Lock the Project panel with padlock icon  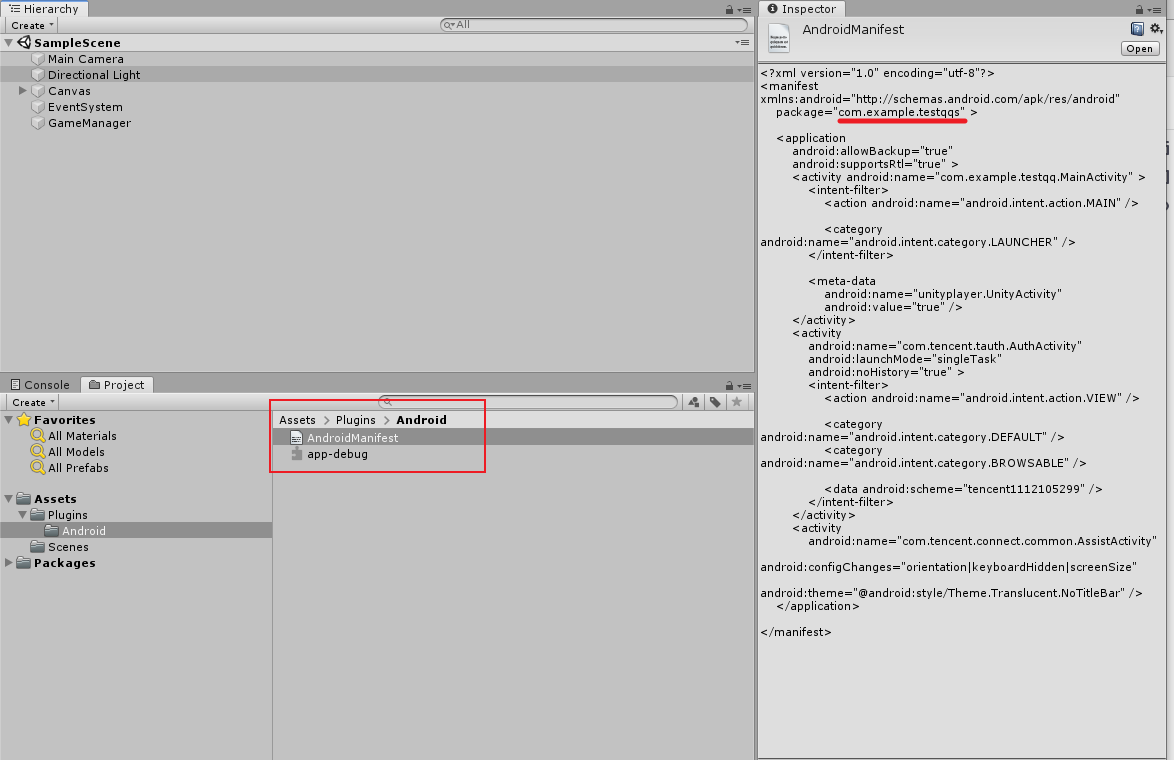pyautogui.click(x=729, y=386)
